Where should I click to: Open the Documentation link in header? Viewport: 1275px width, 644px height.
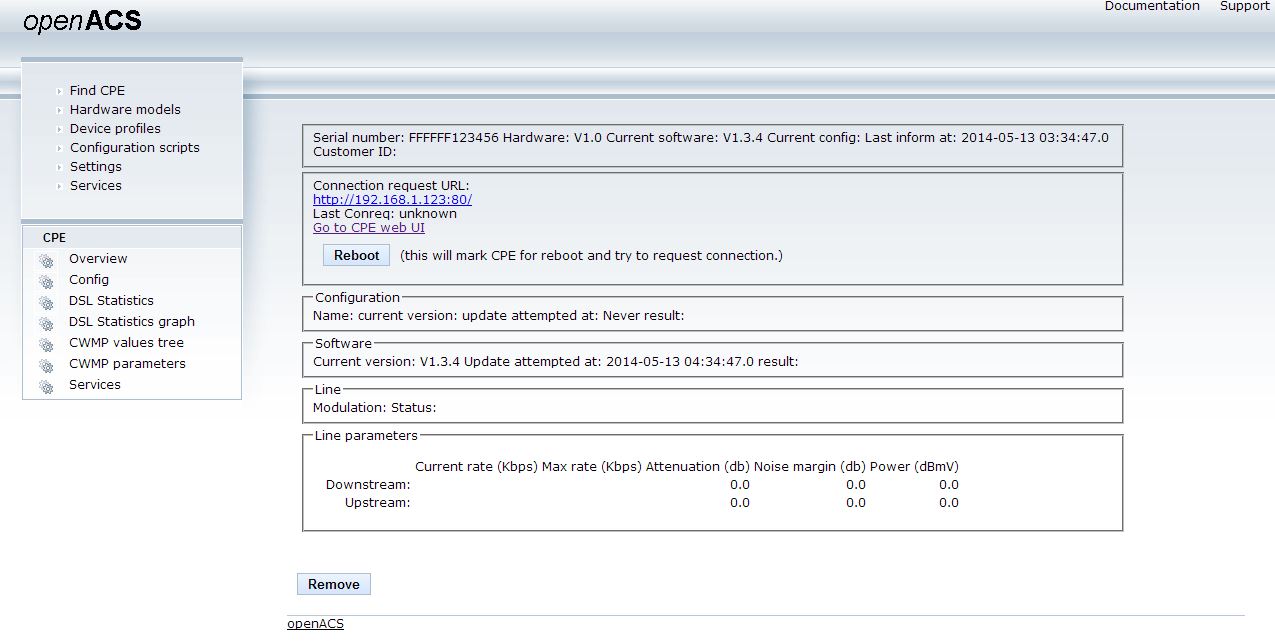1151,6
